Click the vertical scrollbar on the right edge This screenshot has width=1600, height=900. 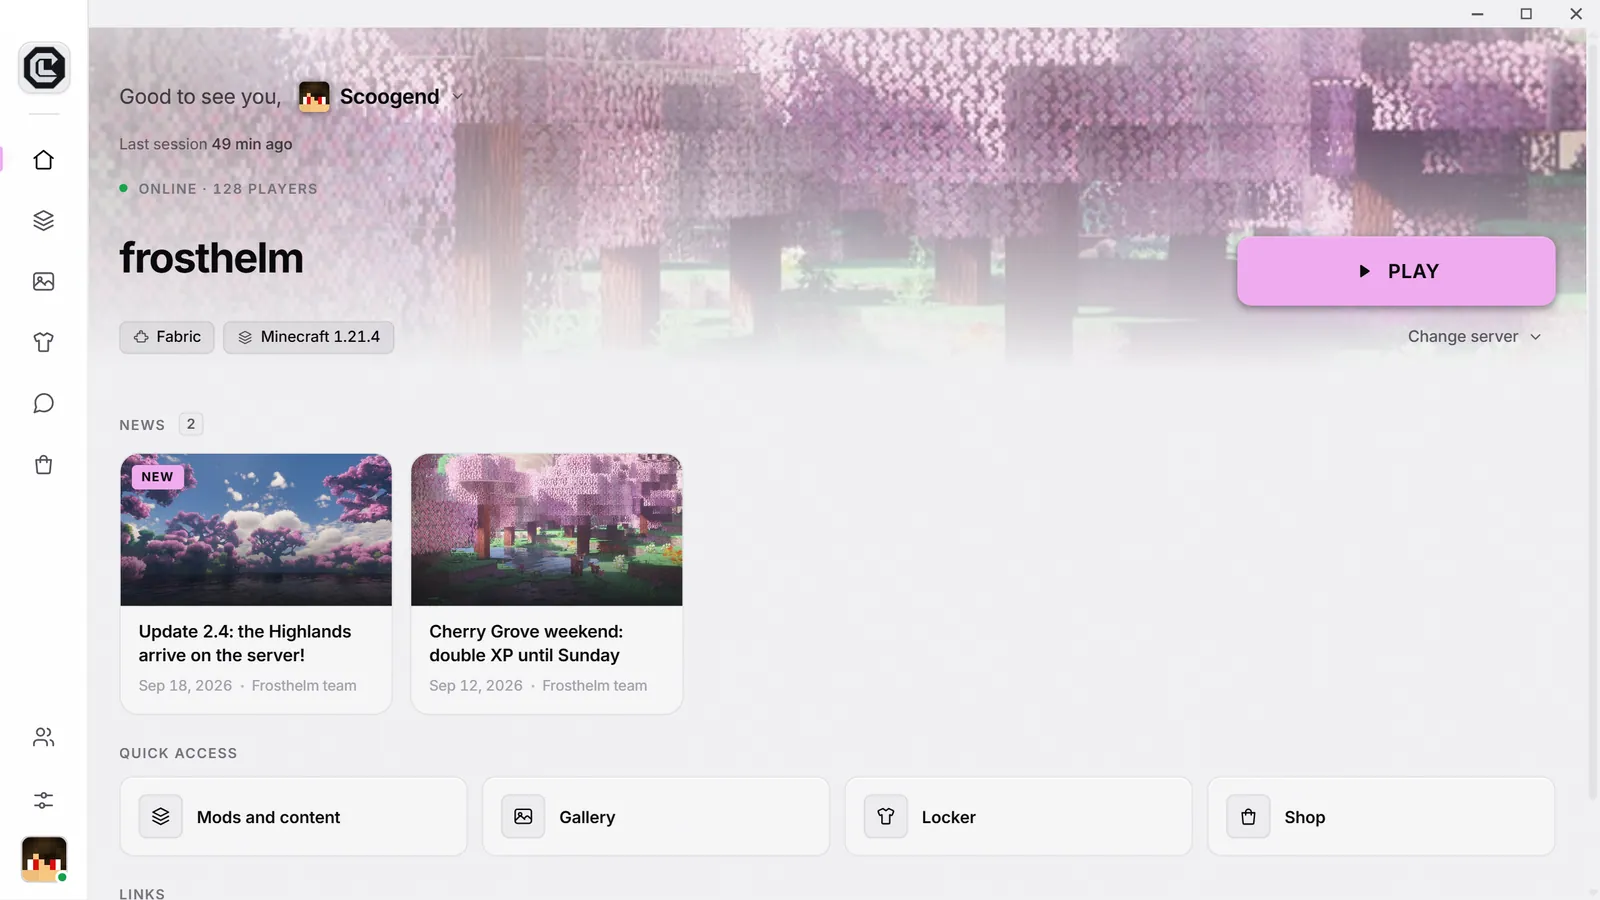[1593, 420]
